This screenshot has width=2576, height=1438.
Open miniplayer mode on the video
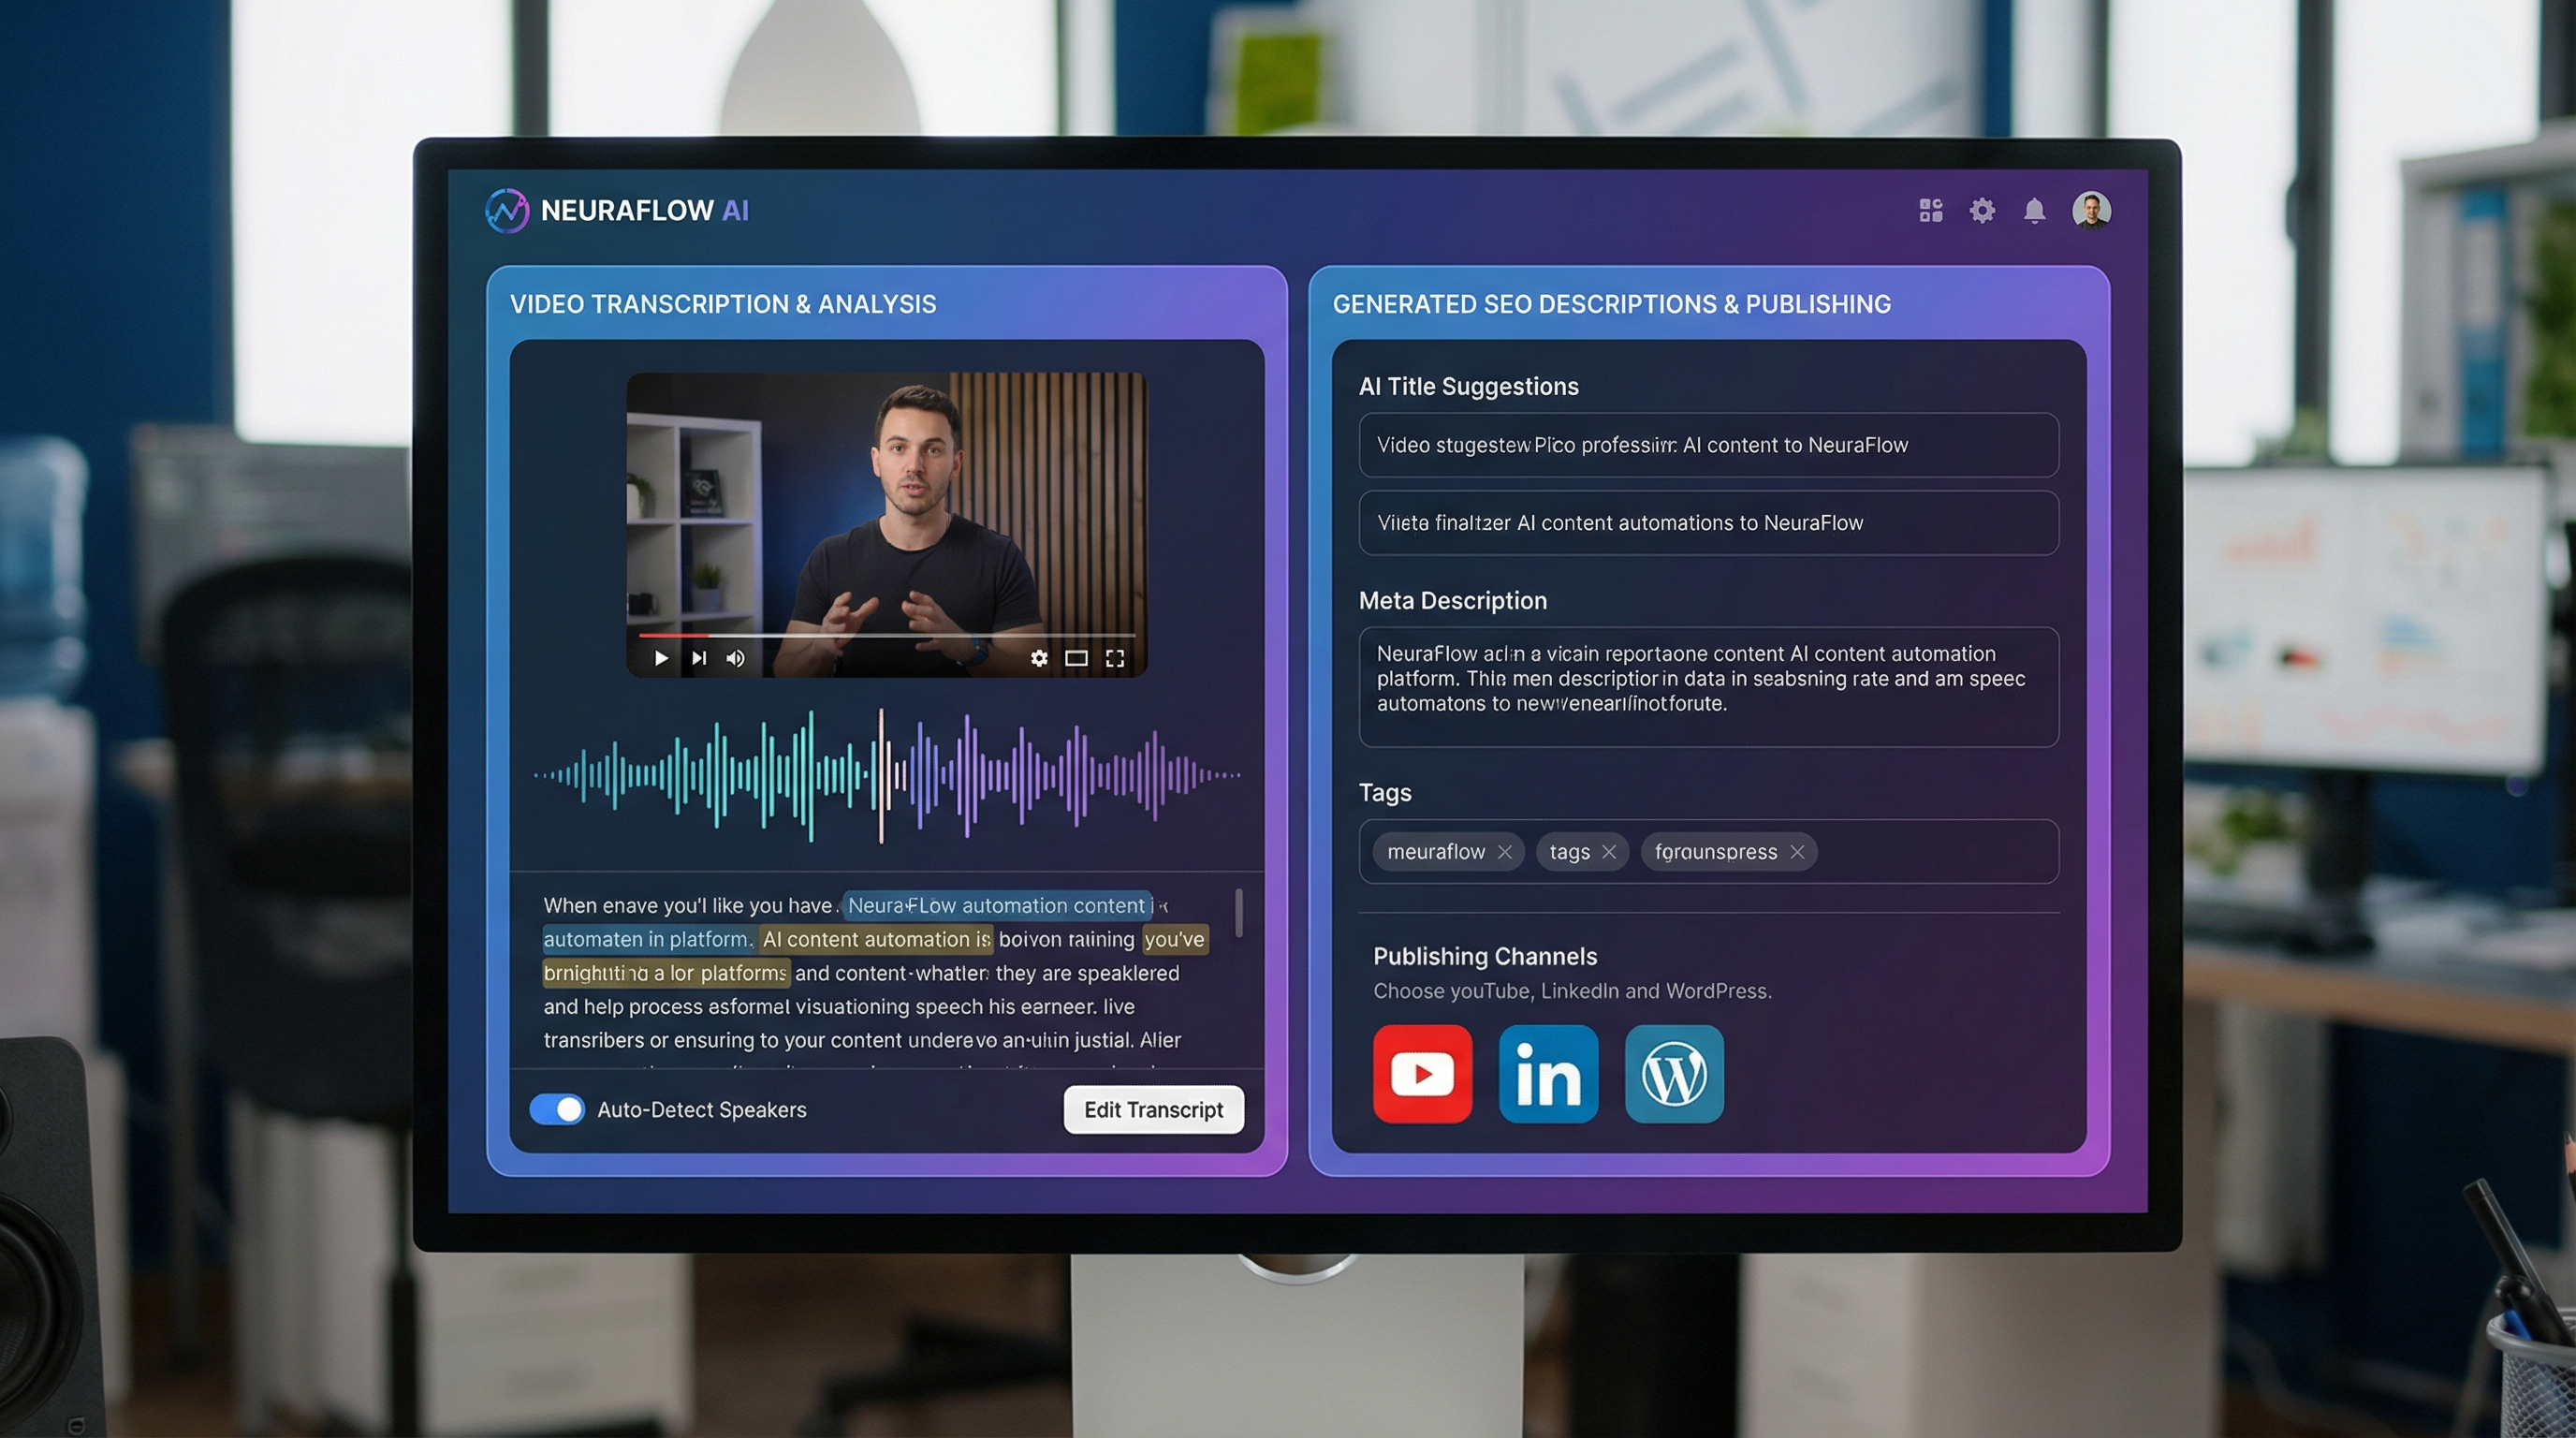coord(1076,658)
